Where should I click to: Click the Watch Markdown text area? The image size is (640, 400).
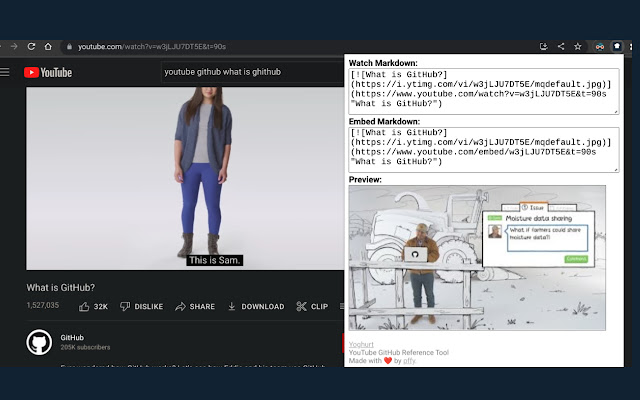pos(484,91)
